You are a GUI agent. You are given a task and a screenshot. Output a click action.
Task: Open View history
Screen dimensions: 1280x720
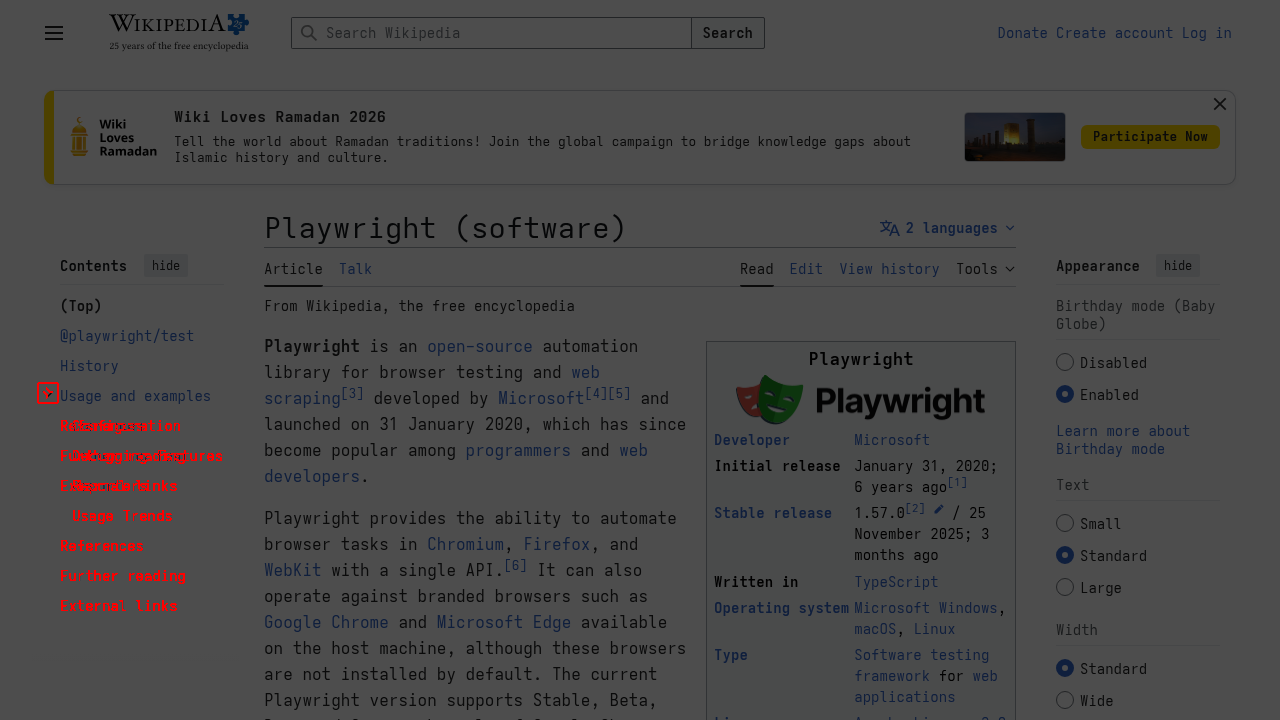(889, 269)
